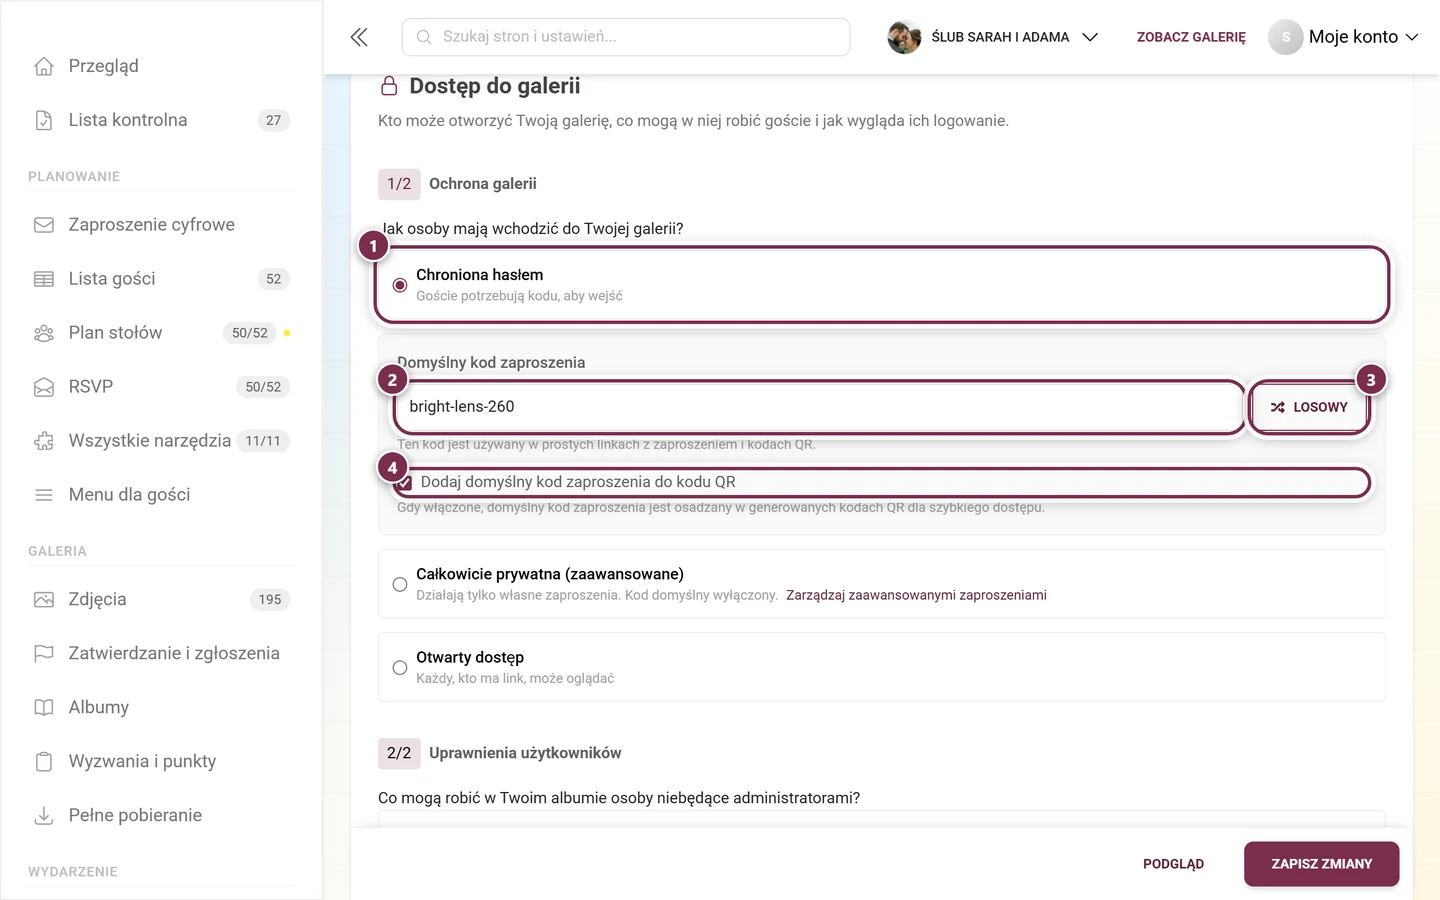Click the 'Uprawnienia użytkowników' section heading
This screenshot has width=1440, height=900.
(525, 753)
